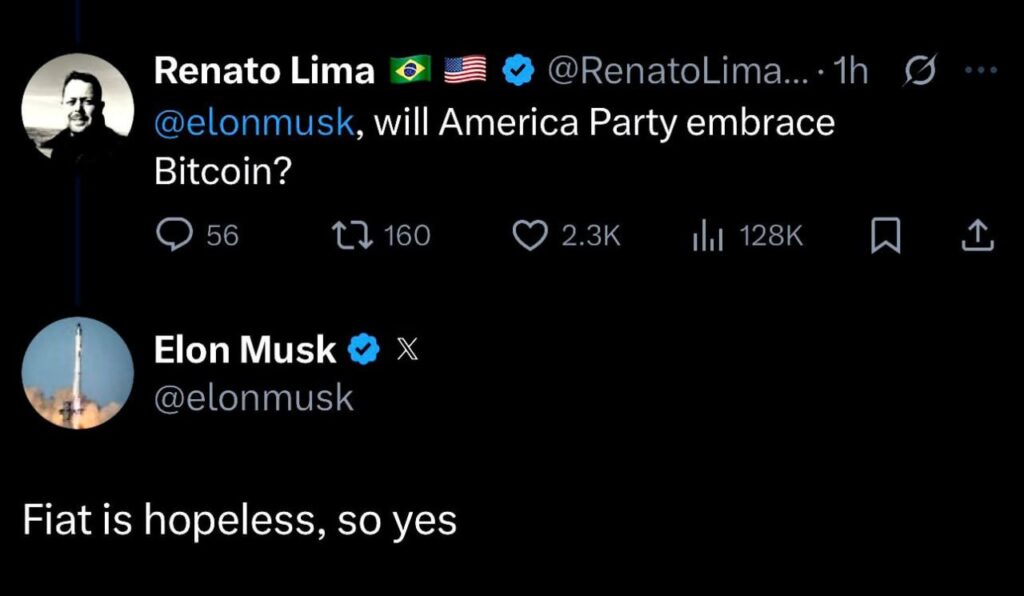The width and height of the screenshot is (1024, 596).
Task: View analytics showing 128K views
Action: (707, 235)
